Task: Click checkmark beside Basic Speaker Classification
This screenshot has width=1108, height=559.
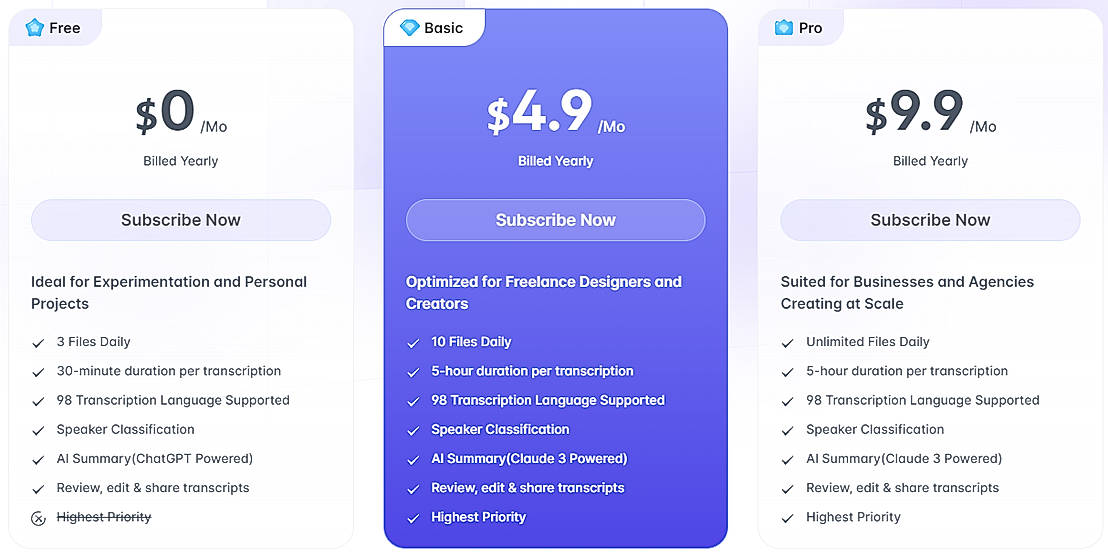Action: (x=413, y=431)
